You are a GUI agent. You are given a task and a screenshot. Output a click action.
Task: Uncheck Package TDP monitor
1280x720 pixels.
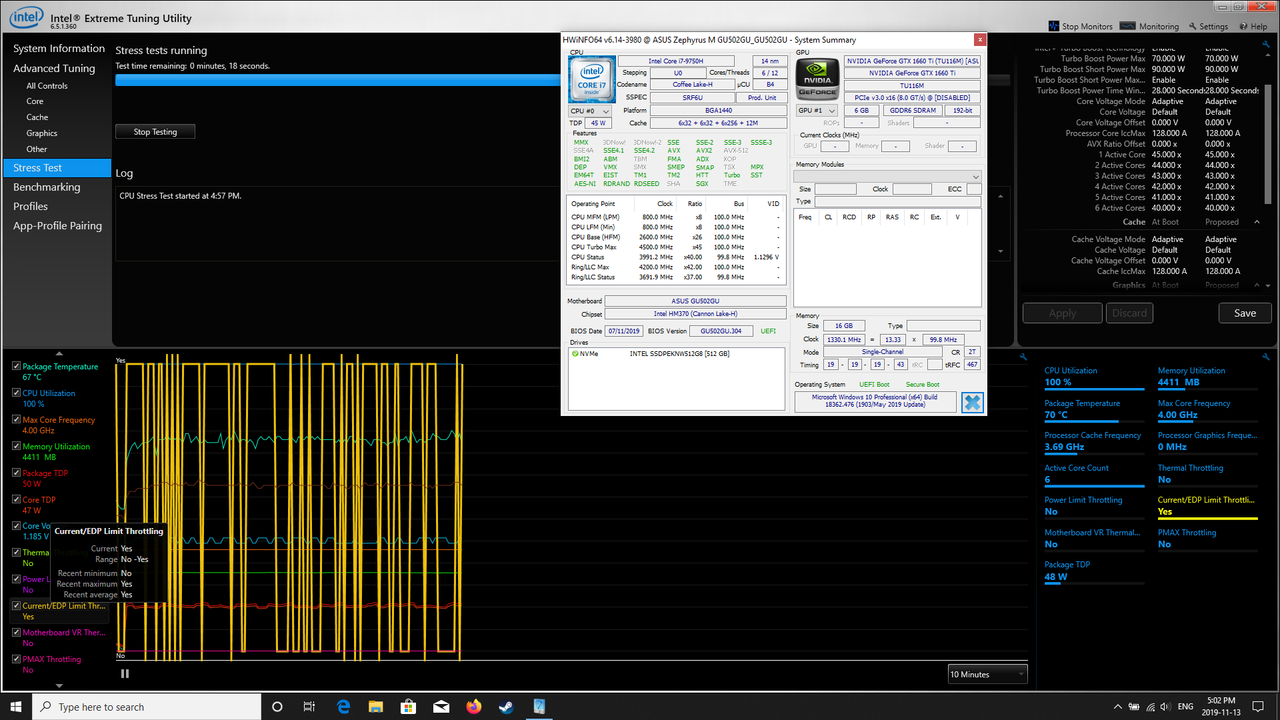16,473
